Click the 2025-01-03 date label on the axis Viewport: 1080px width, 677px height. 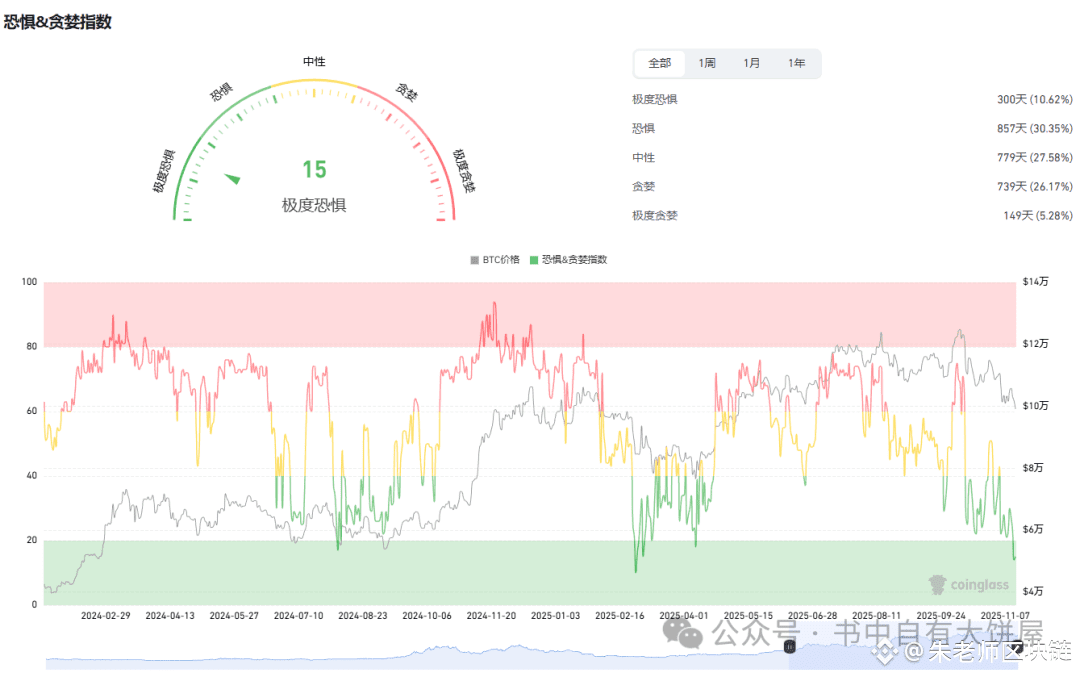(x=553, y=616)
